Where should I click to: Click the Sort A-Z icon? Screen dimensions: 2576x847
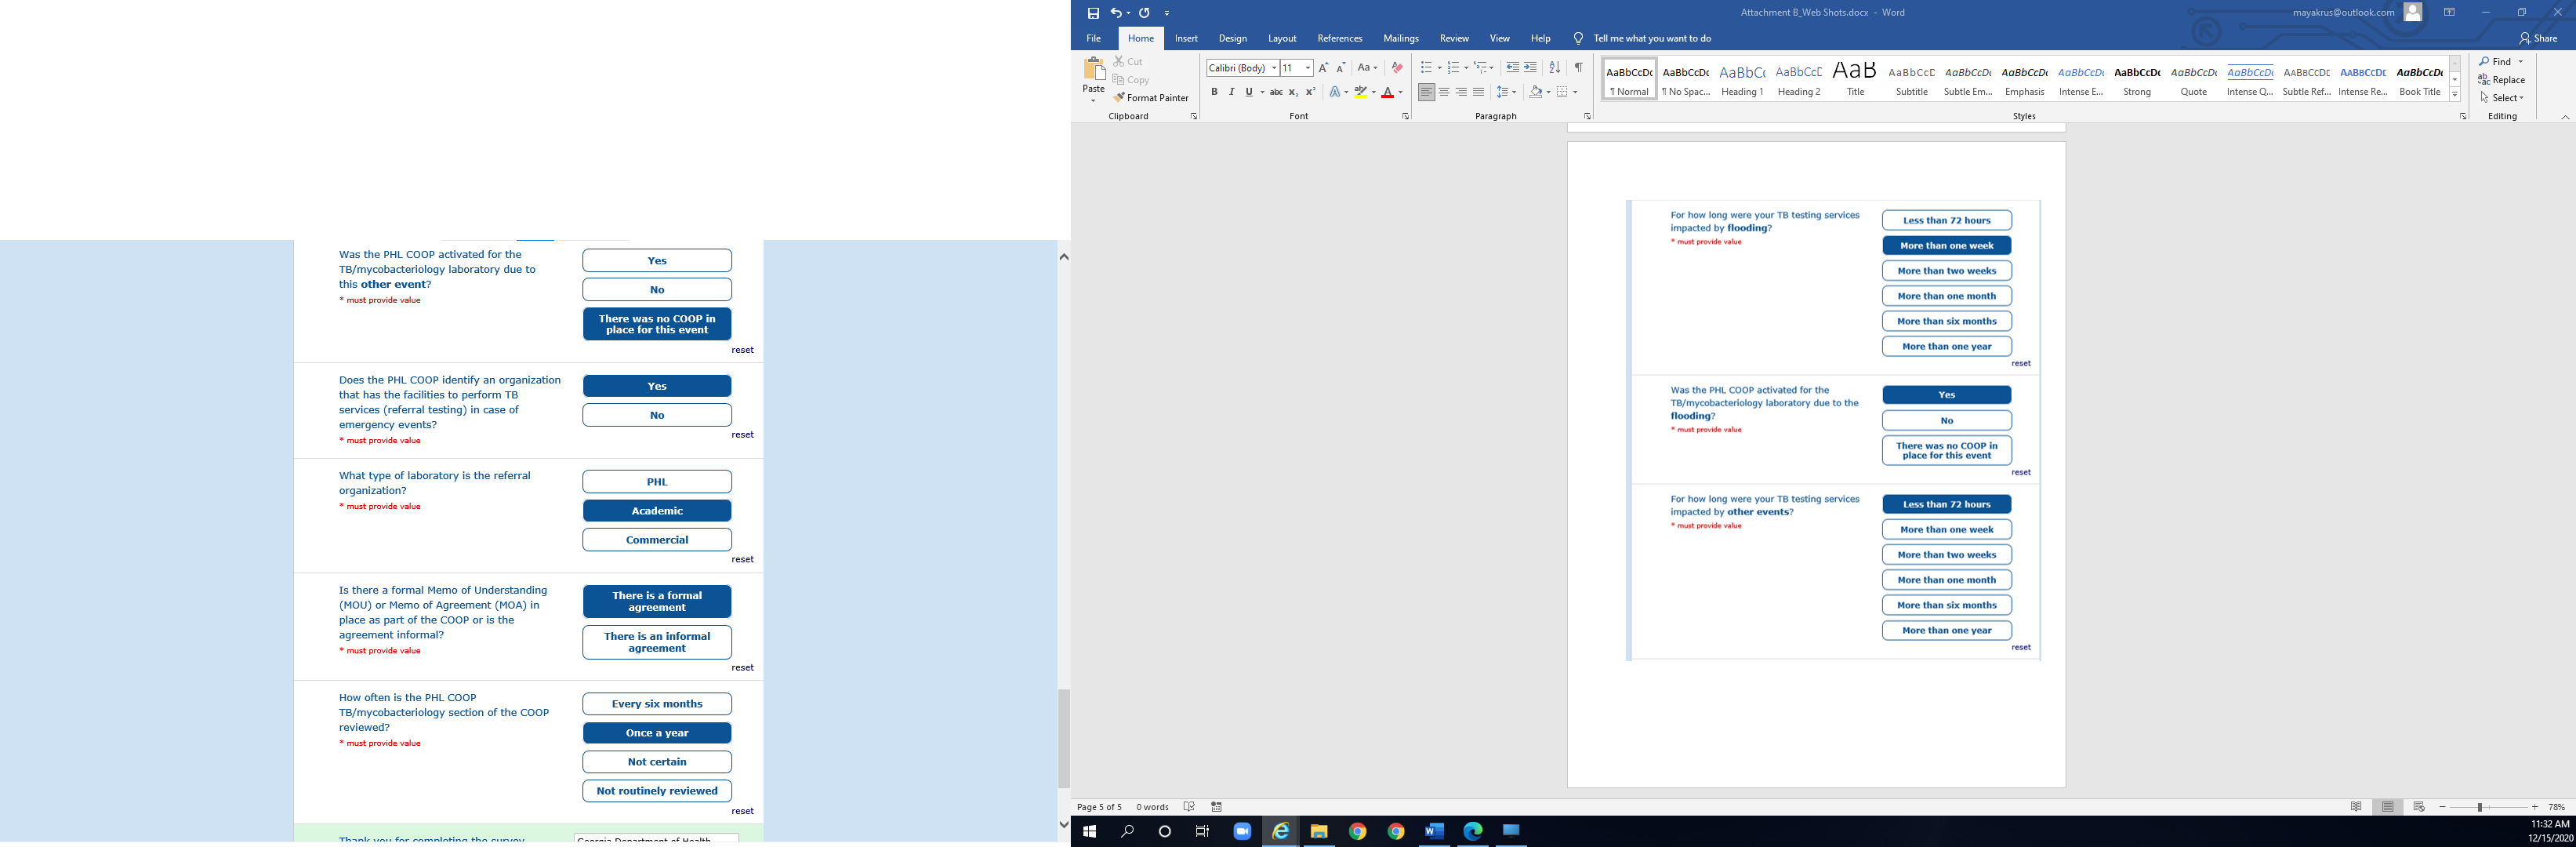1554,68
